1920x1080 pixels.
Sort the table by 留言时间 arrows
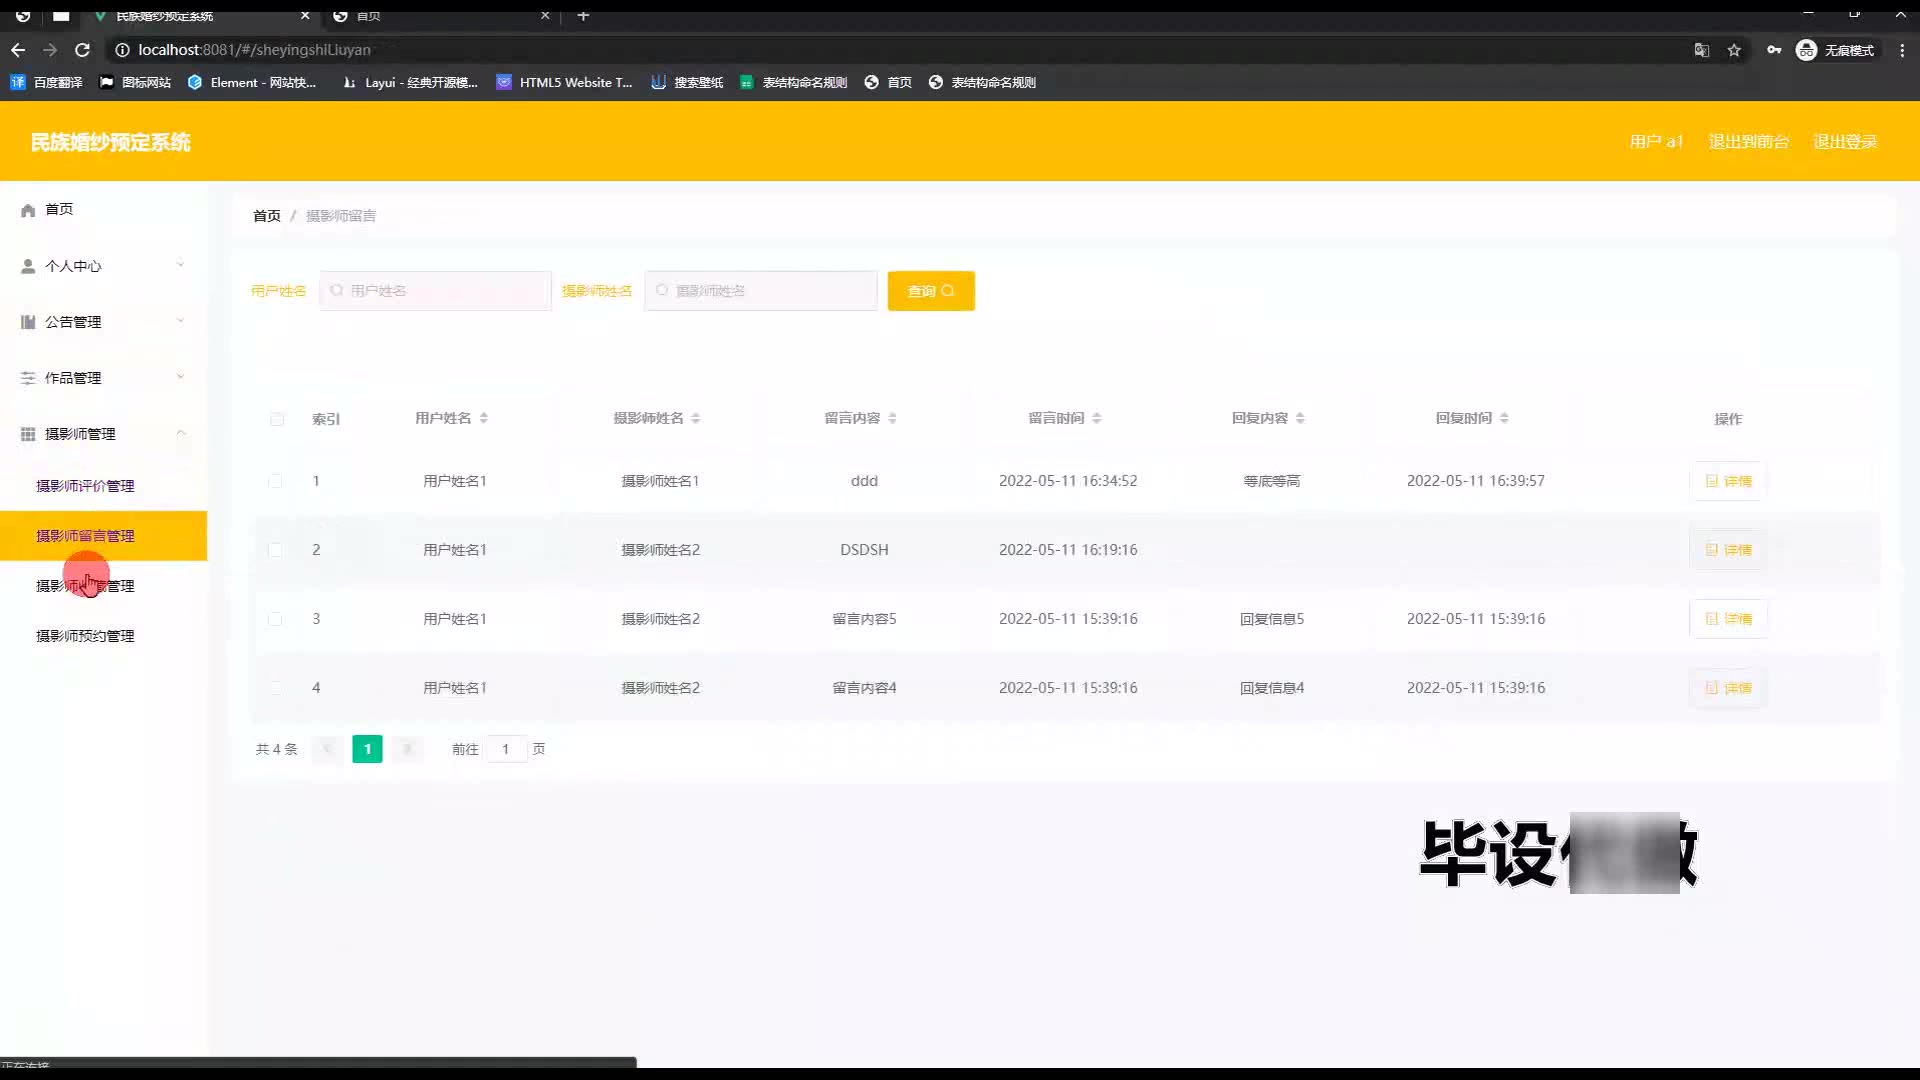[1097, 418]
